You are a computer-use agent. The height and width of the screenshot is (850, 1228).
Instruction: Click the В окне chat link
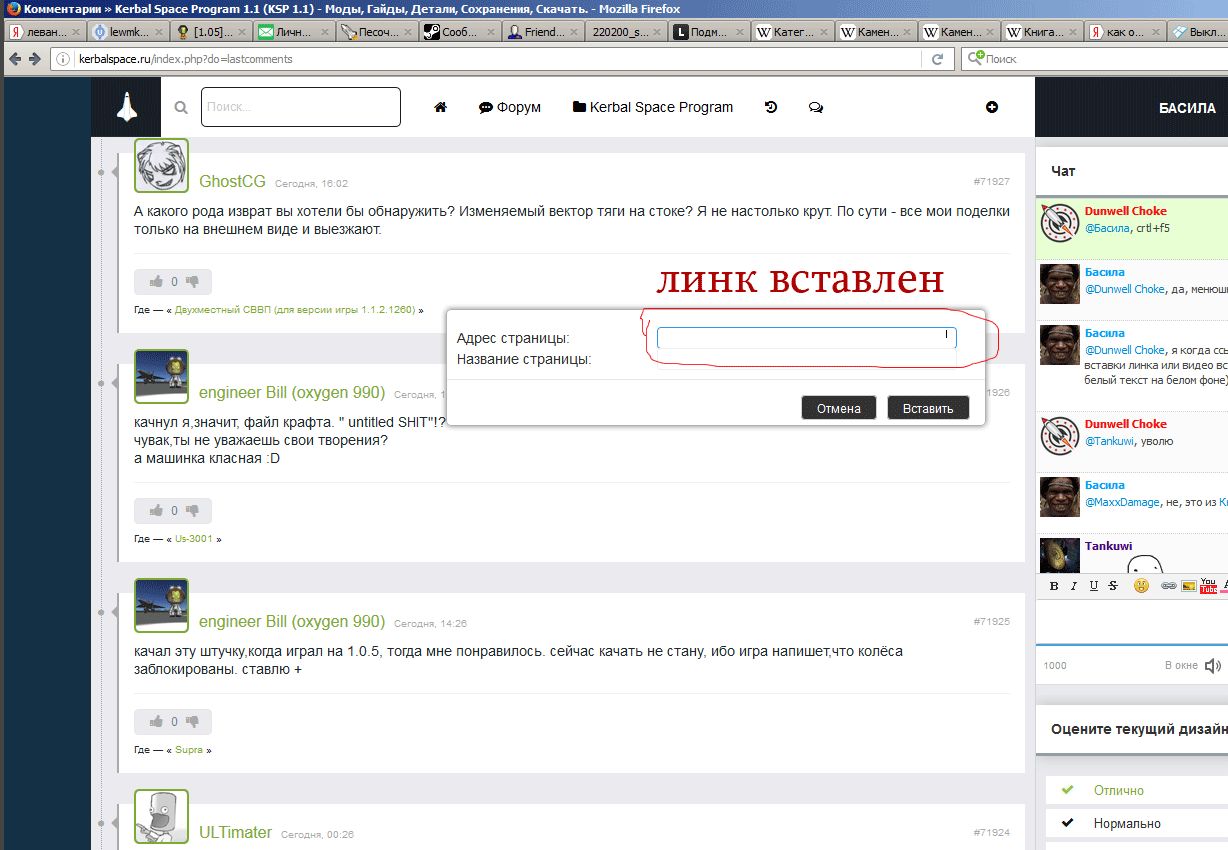click(x=1181, y=665)
